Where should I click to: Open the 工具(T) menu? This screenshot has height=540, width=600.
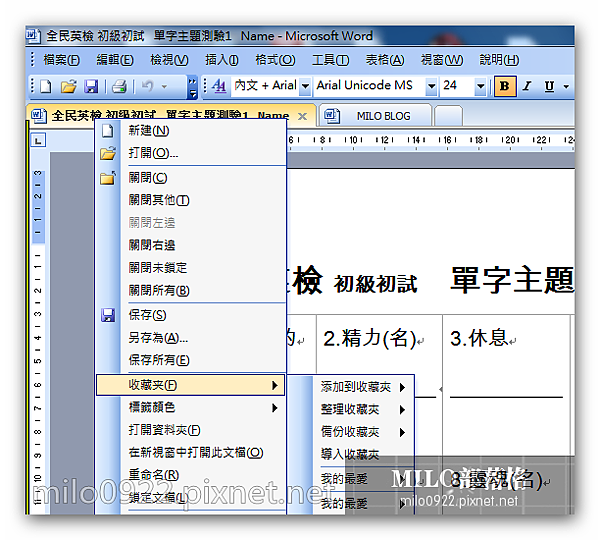point(330,60)
